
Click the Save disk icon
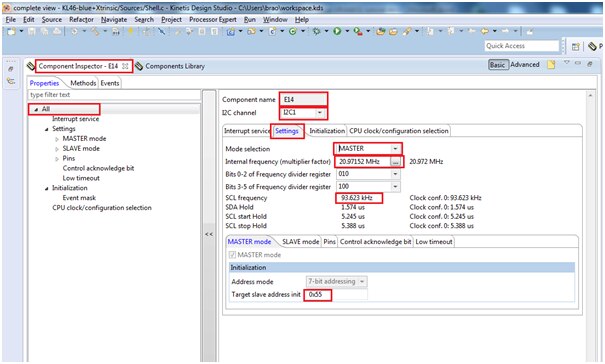coord(32,31)
